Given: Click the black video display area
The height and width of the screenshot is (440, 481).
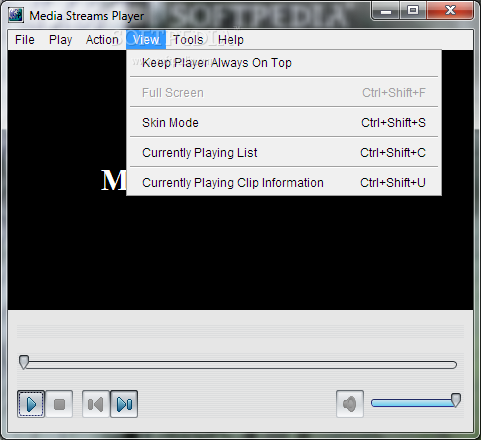Looking at the screenshot, I should [x=240, y=253].
